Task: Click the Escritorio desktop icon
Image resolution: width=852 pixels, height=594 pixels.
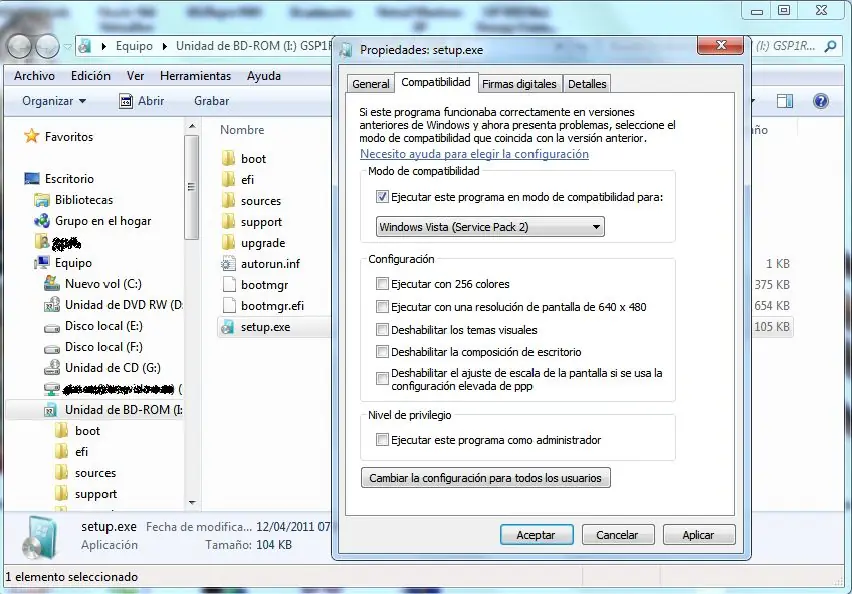Action: [x=32, y=178]
